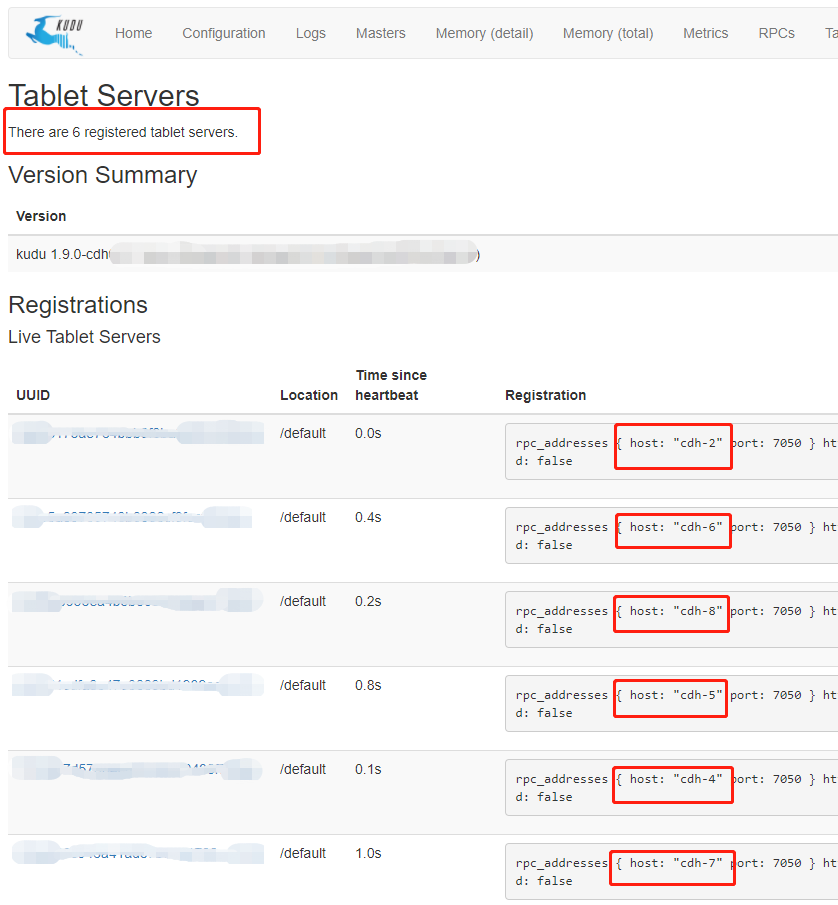This screenshot has width=838, height=905.
Task: Go to the Metrics page
Action: click(705, 33)
